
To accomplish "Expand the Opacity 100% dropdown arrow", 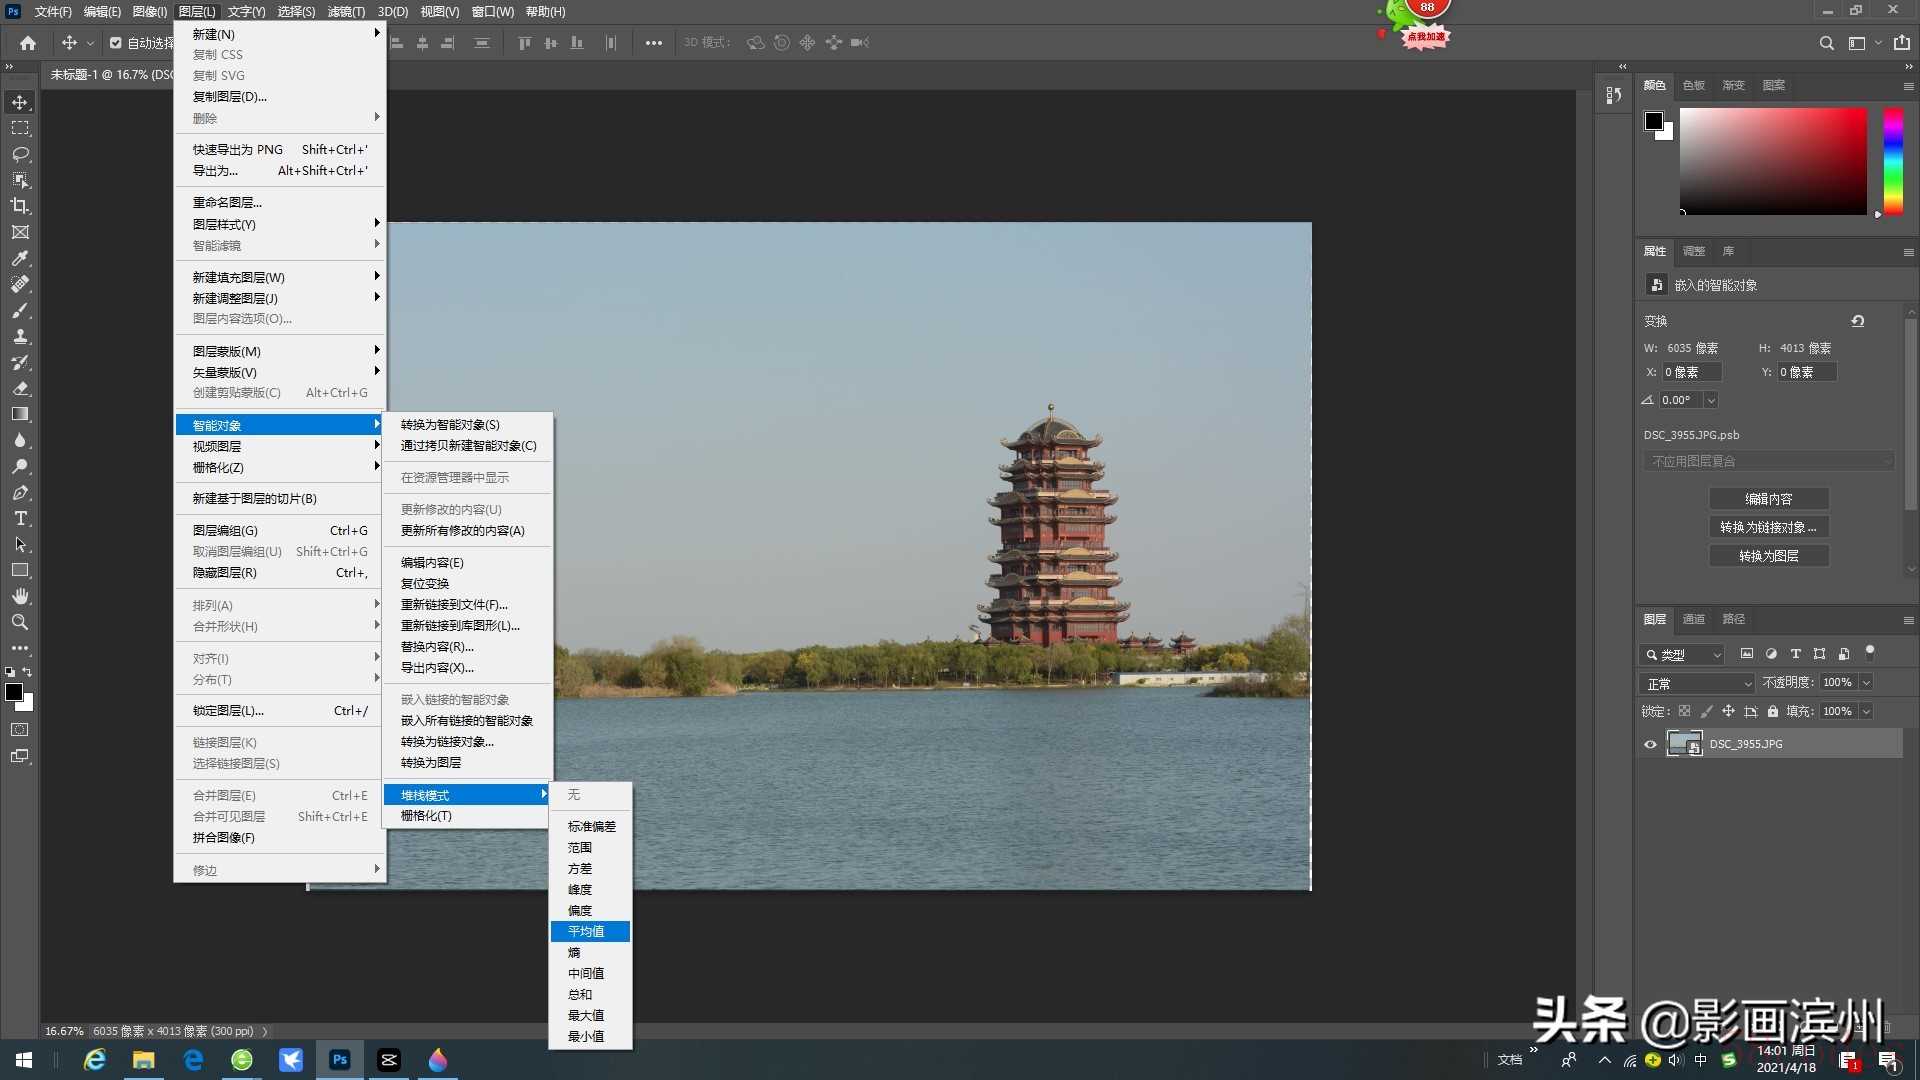I will tap(1866, 683).
